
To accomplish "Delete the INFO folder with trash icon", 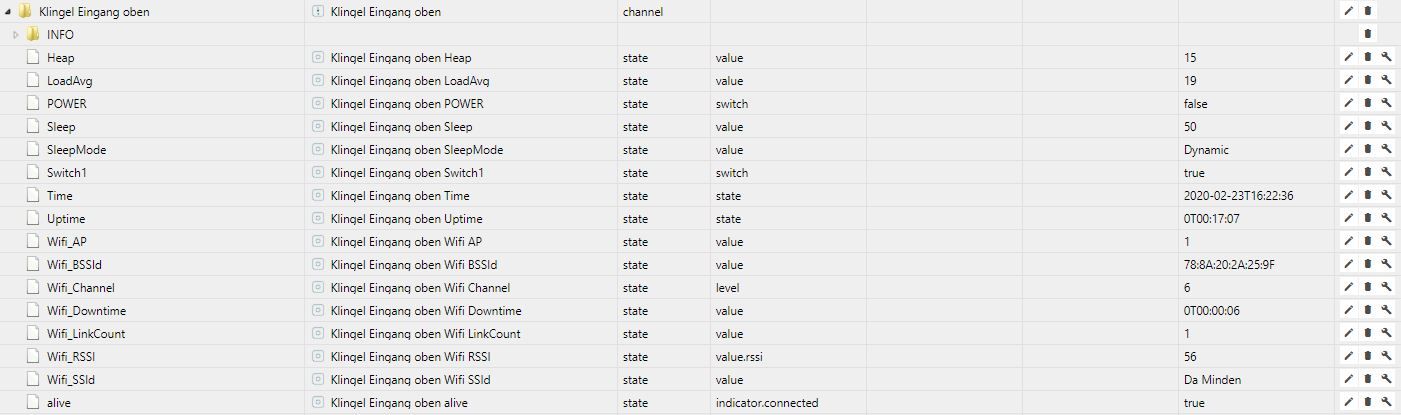I will [x=1368, y=34].
